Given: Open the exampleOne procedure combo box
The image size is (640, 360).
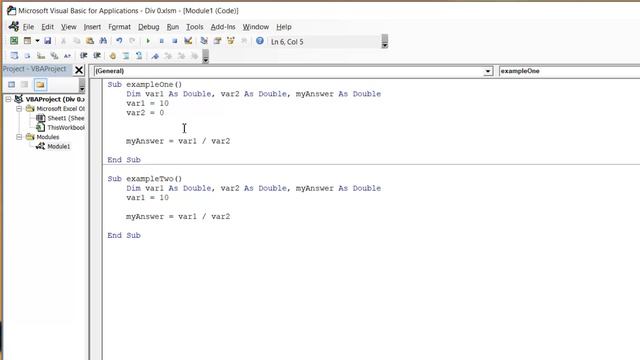Looking at the screenshot, I should (569, 71).
